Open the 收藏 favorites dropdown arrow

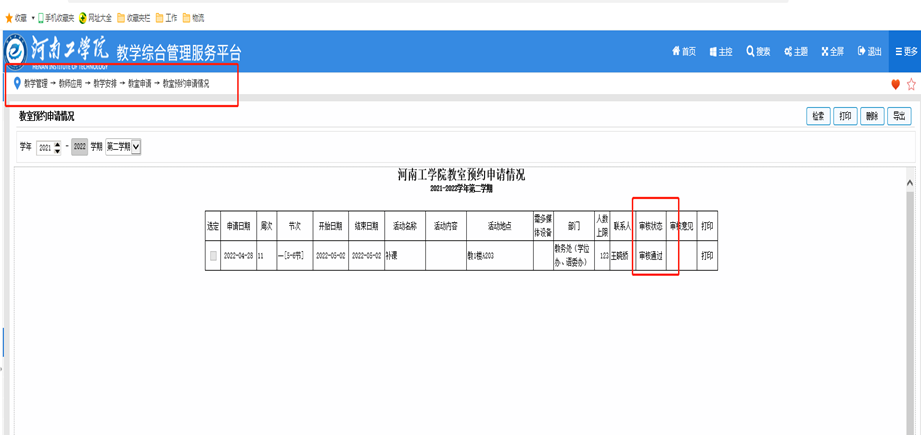32,18
